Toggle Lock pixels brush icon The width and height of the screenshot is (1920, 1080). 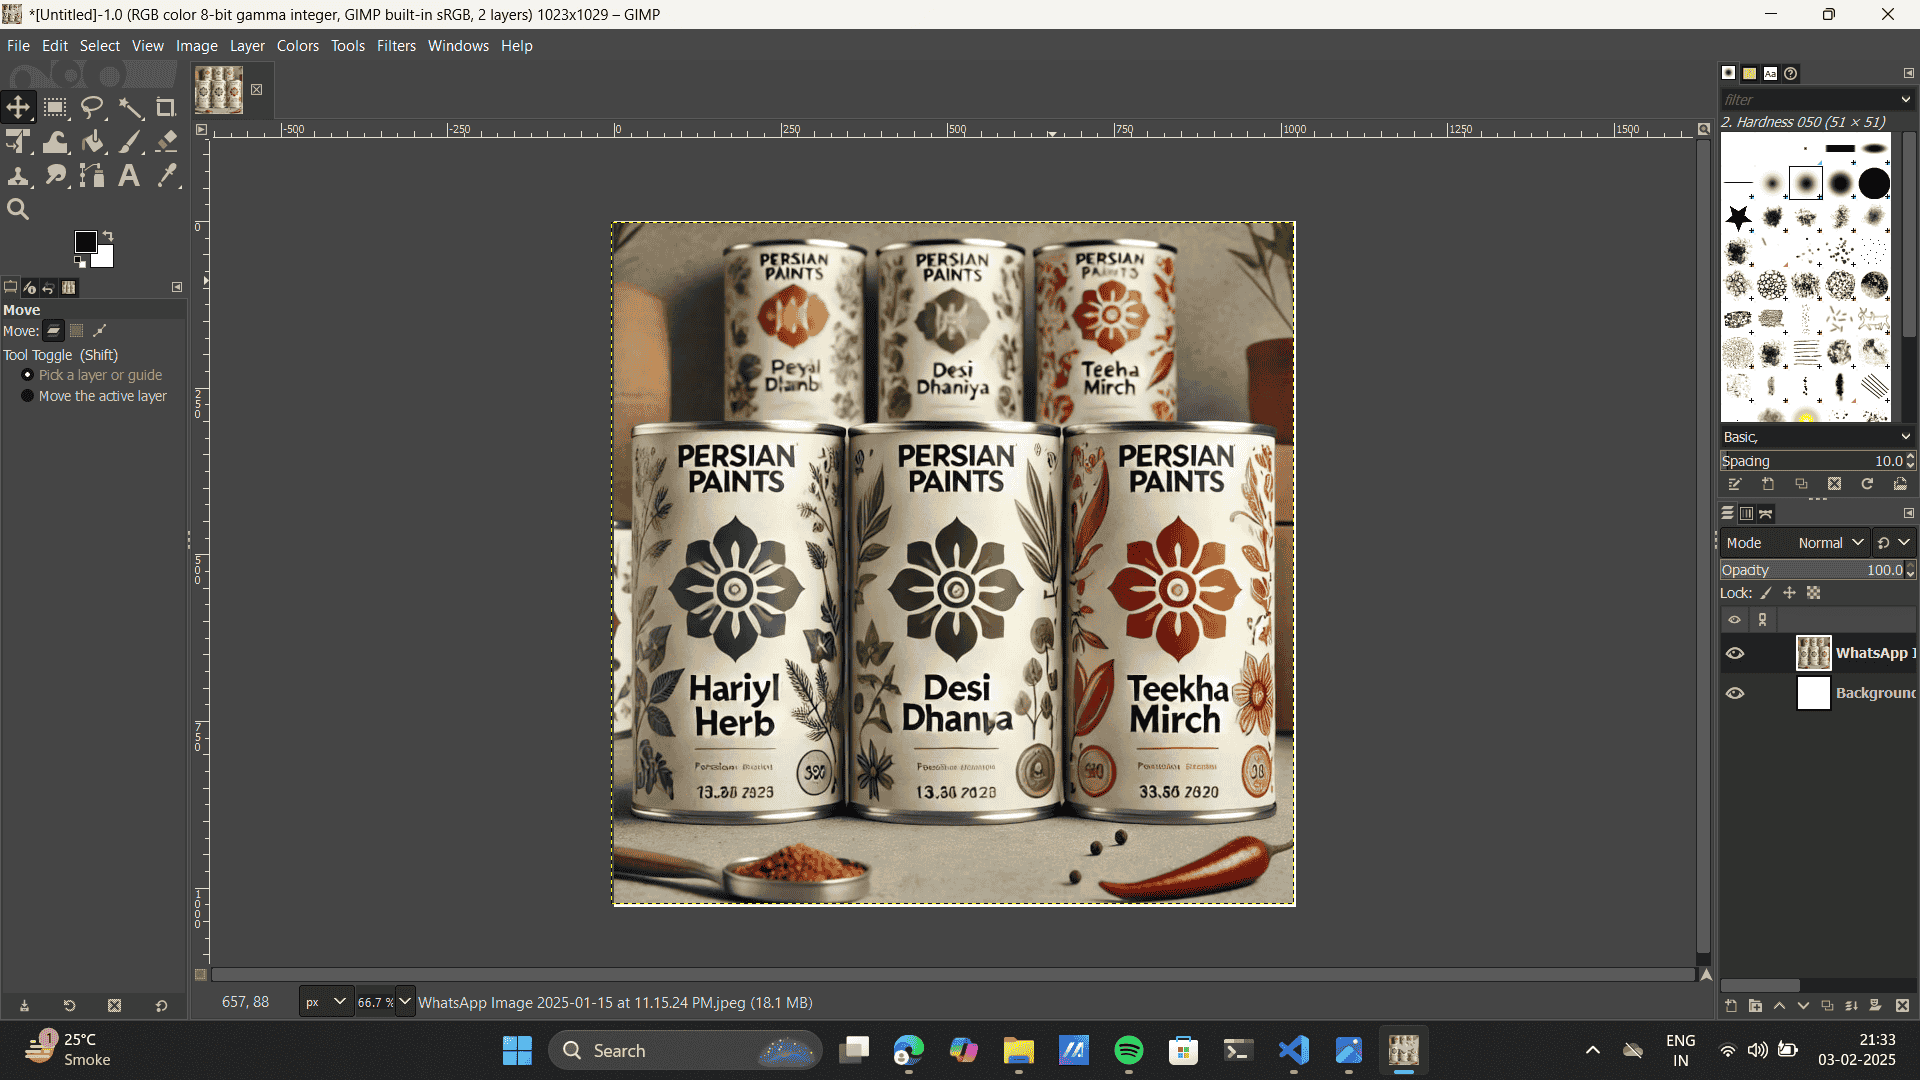click(x=1766, y=593)
